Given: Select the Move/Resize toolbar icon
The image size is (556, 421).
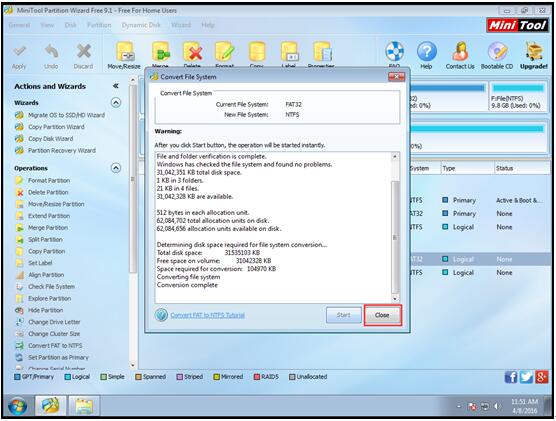Looking at the screenshot, I should tap(125, 52).
